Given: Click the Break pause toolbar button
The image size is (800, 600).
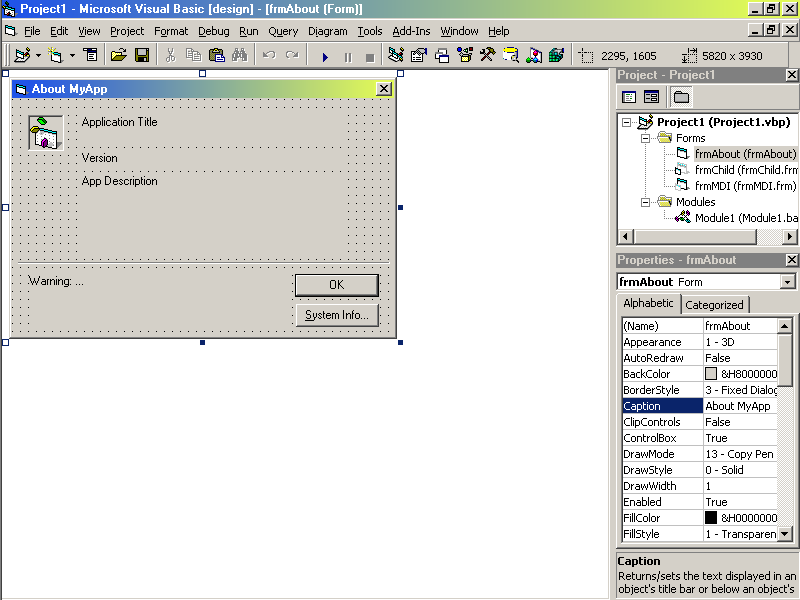Looking at the screenshot, I should (348, 57).
